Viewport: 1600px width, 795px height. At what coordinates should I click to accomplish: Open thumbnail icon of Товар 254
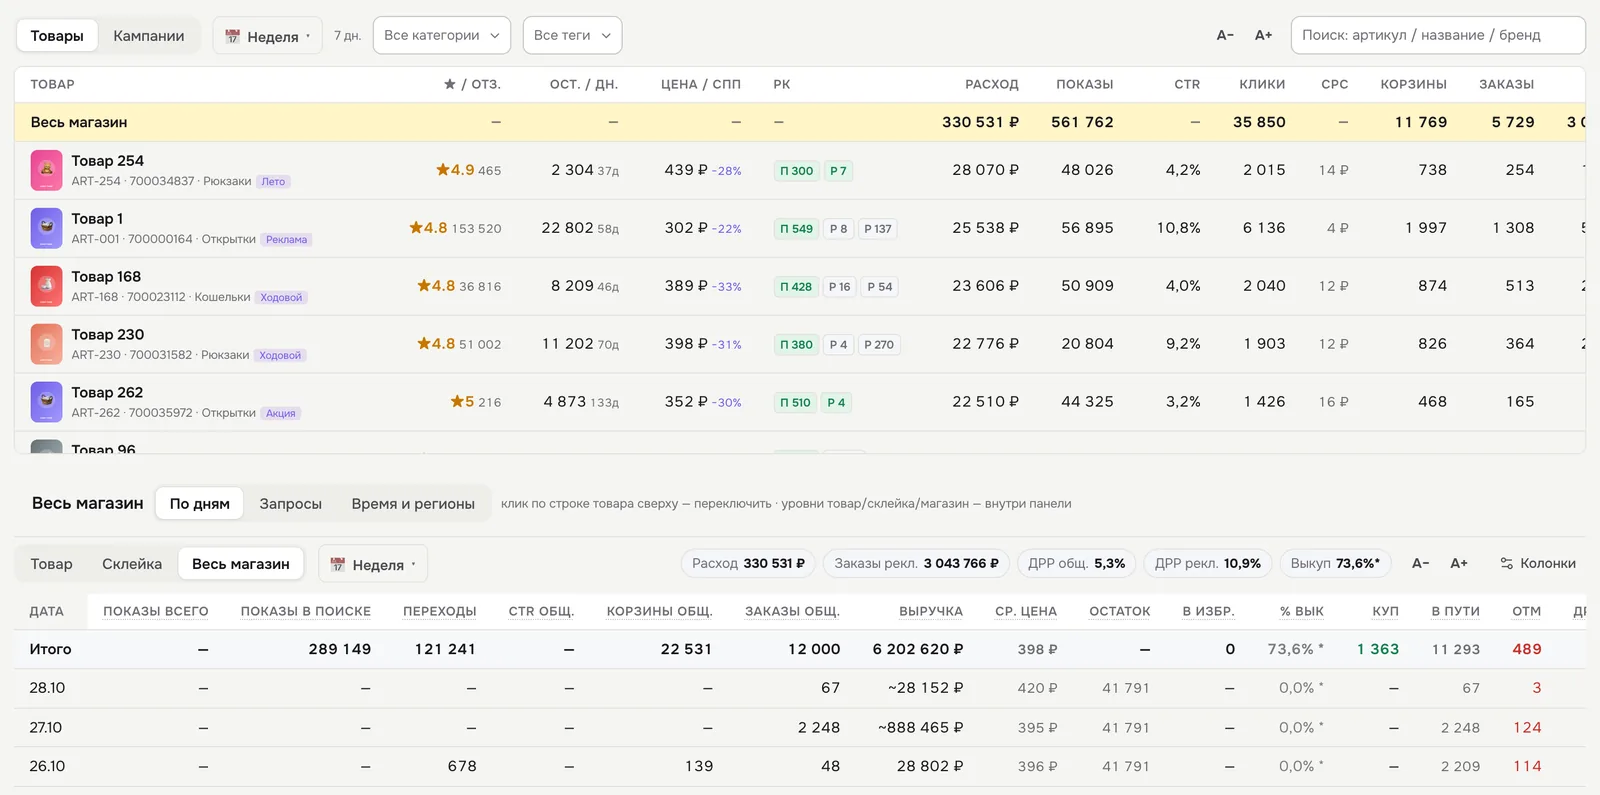click(47, 170)
